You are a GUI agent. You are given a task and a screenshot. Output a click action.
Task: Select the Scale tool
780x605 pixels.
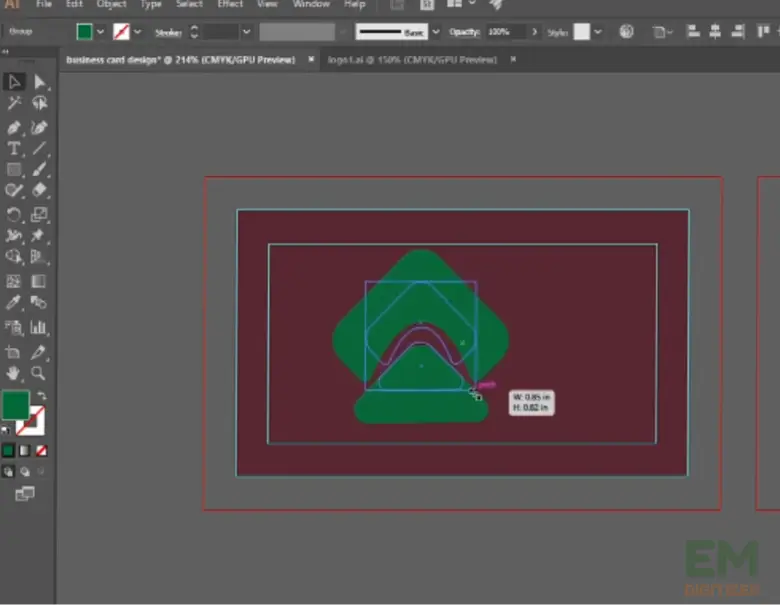[39, 214]
